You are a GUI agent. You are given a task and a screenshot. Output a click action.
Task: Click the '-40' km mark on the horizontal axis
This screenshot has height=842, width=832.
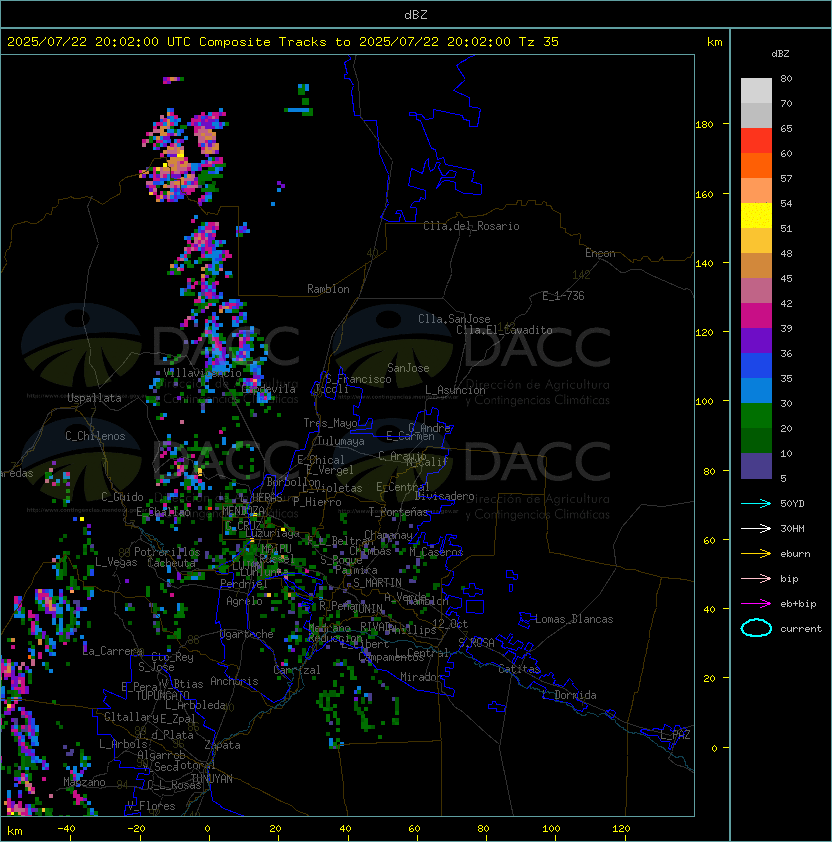(x=66, y=829)
